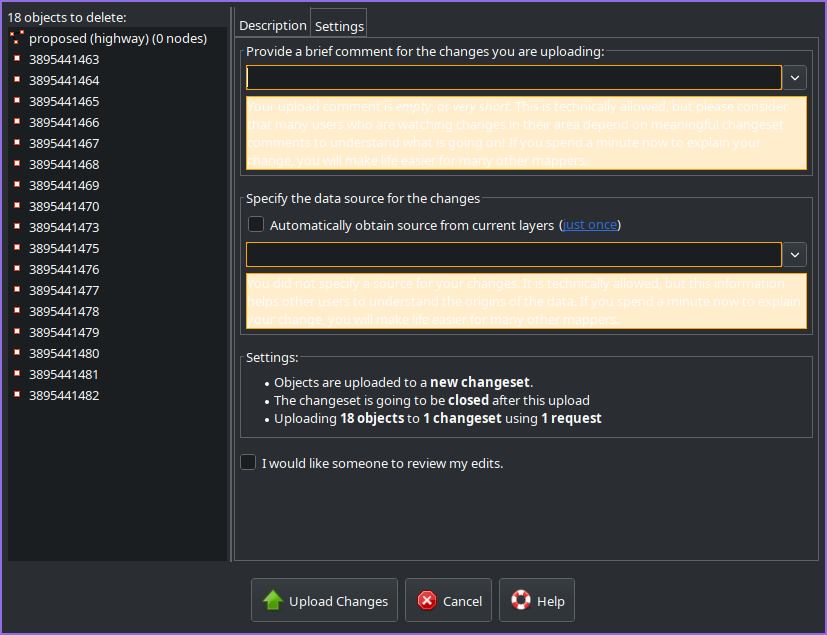Click node icon next to 3895441476

click(x=17, y=269)
